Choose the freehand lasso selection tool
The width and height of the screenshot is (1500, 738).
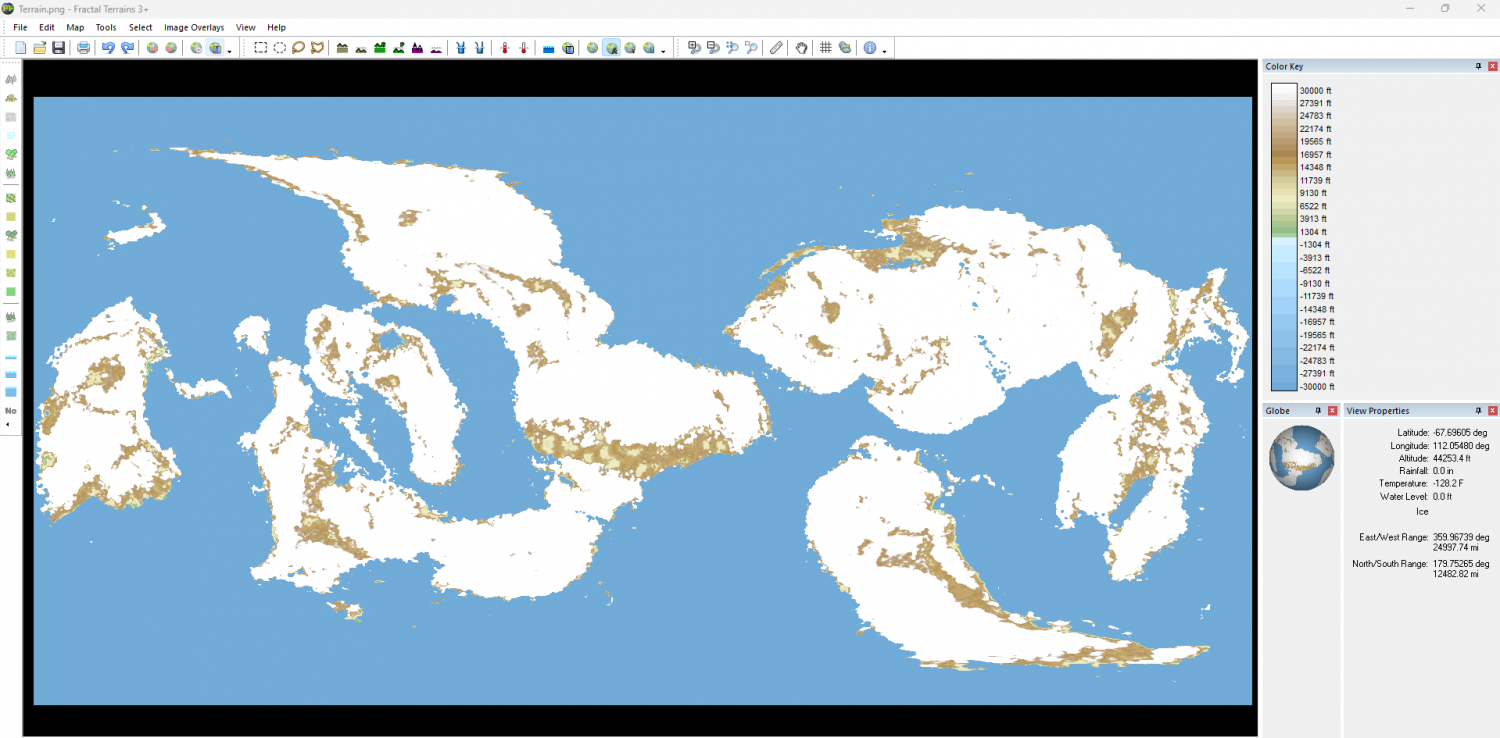coord(298,48)
